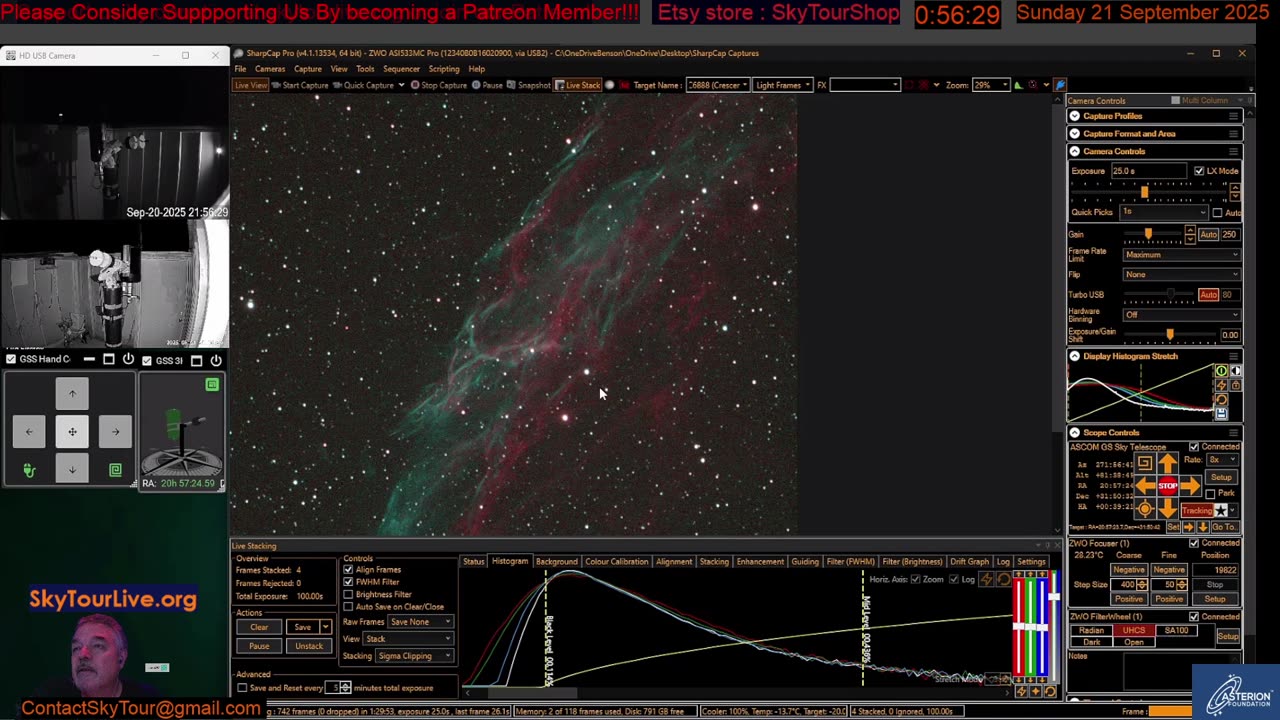Click the right arrow in GSS Hand Controller

click(x=115, y=432)
